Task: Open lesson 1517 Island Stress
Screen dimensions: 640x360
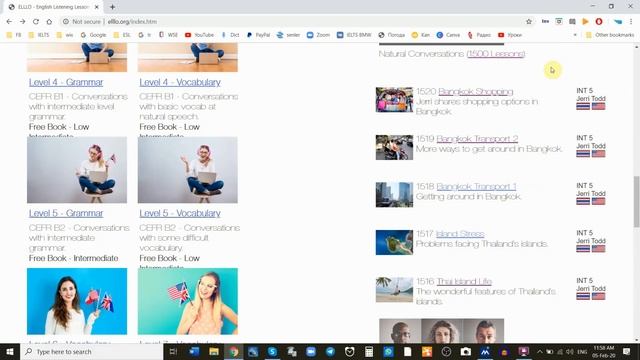Action: click(x=460, y=234)
